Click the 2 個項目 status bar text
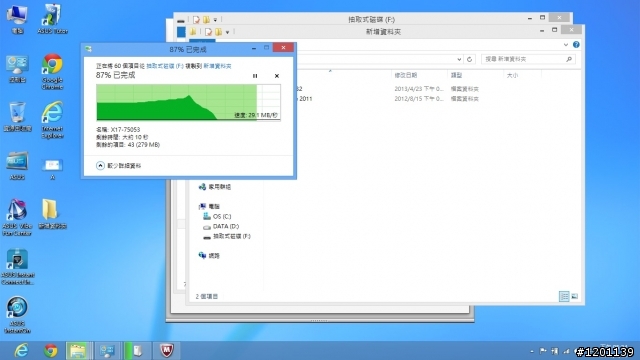 [207, 296]
